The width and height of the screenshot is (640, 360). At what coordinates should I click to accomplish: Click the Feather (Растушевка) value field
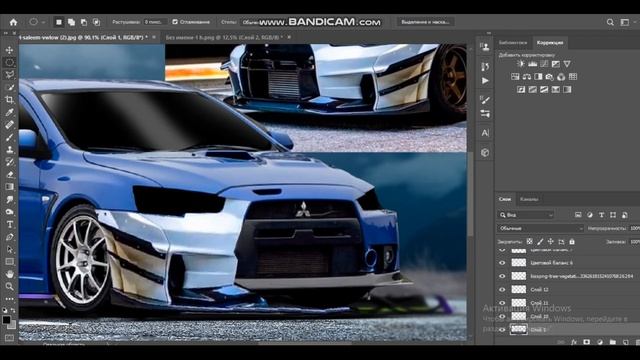coord(155,22)
